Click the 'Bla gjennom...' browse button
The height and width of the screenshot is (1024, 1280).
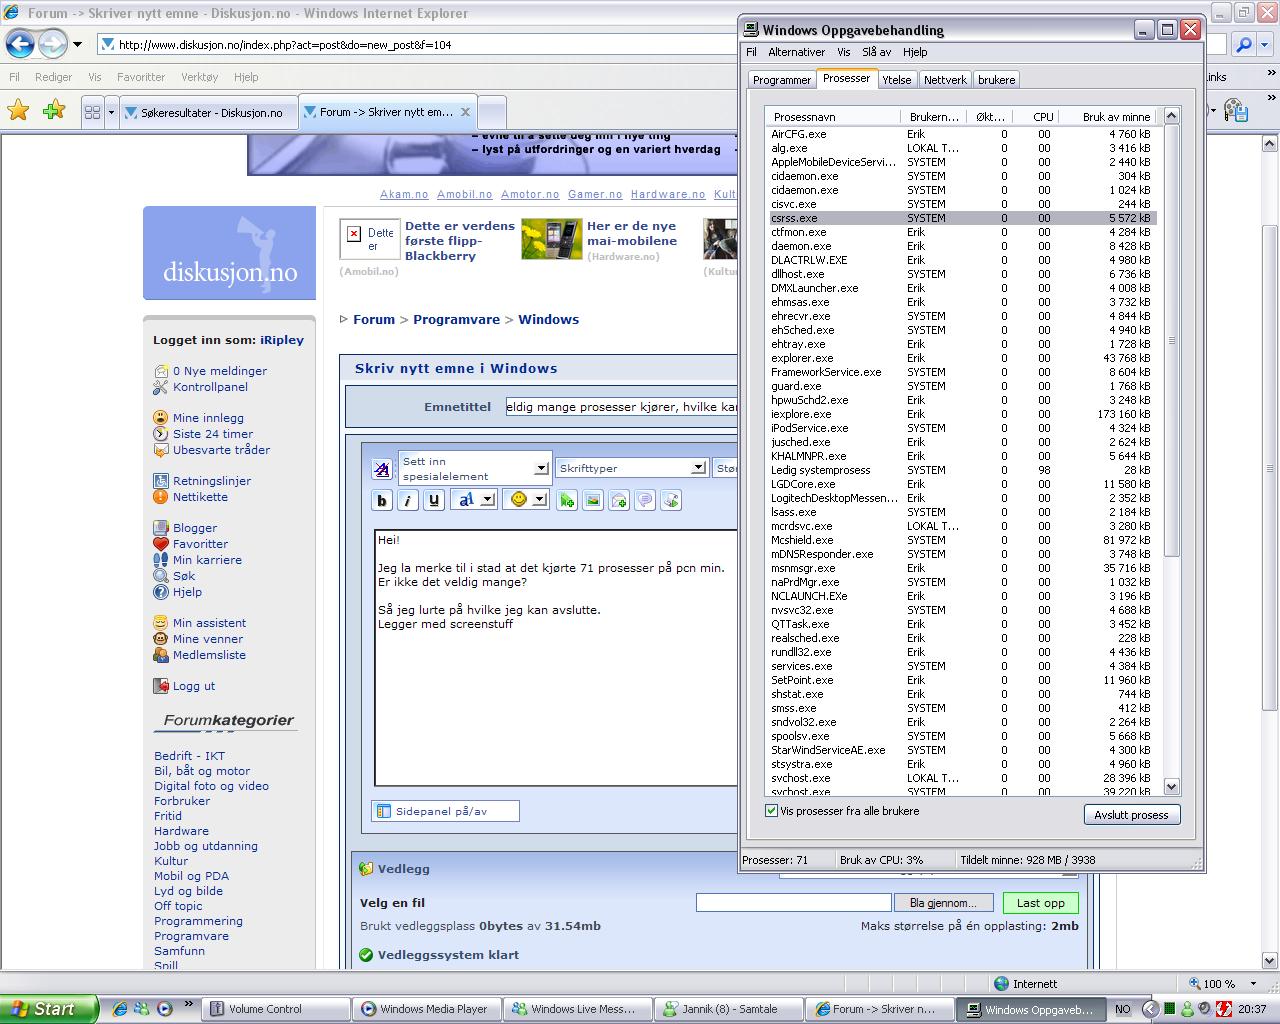click(x=943, y=903)
